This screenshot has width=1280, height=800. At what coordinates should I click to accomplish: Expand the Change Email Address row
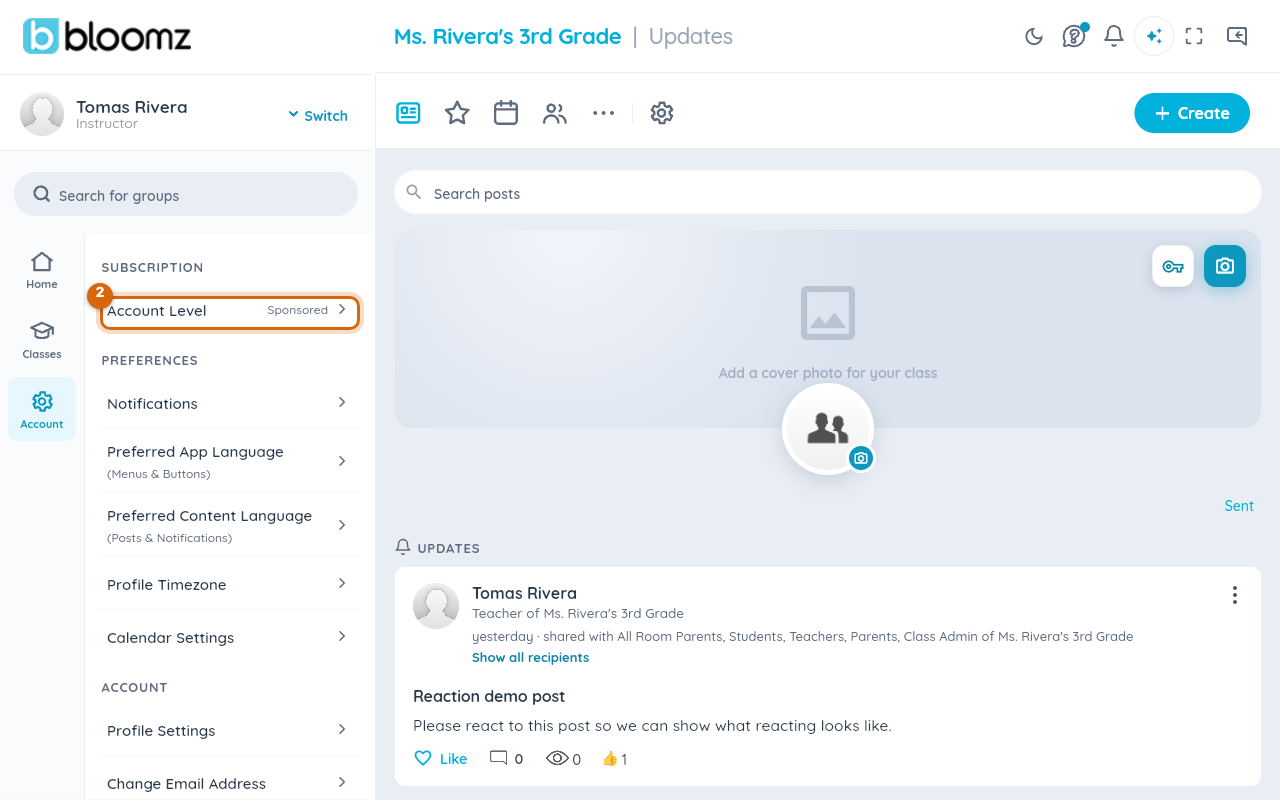pyautogui.click(x=228, y=783)
